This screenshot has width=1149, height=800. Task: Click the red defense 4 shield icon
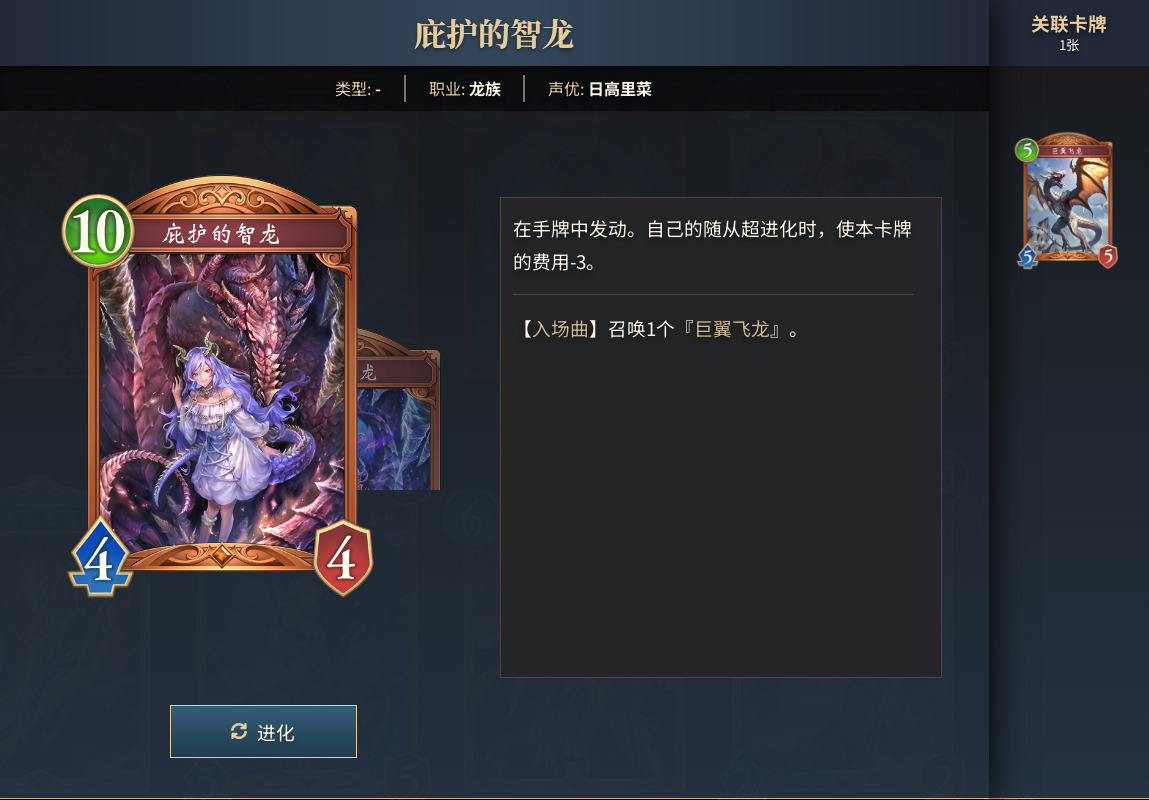[x=342, y=558]
